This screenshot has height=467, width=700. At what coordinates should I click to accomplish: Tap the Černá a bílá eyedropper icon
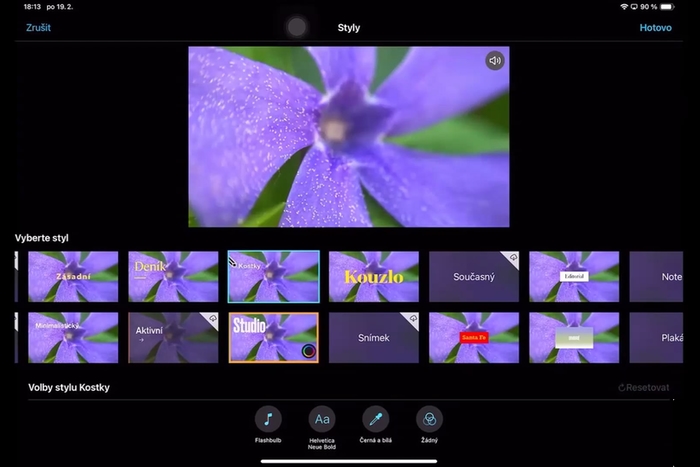(376, 419)
